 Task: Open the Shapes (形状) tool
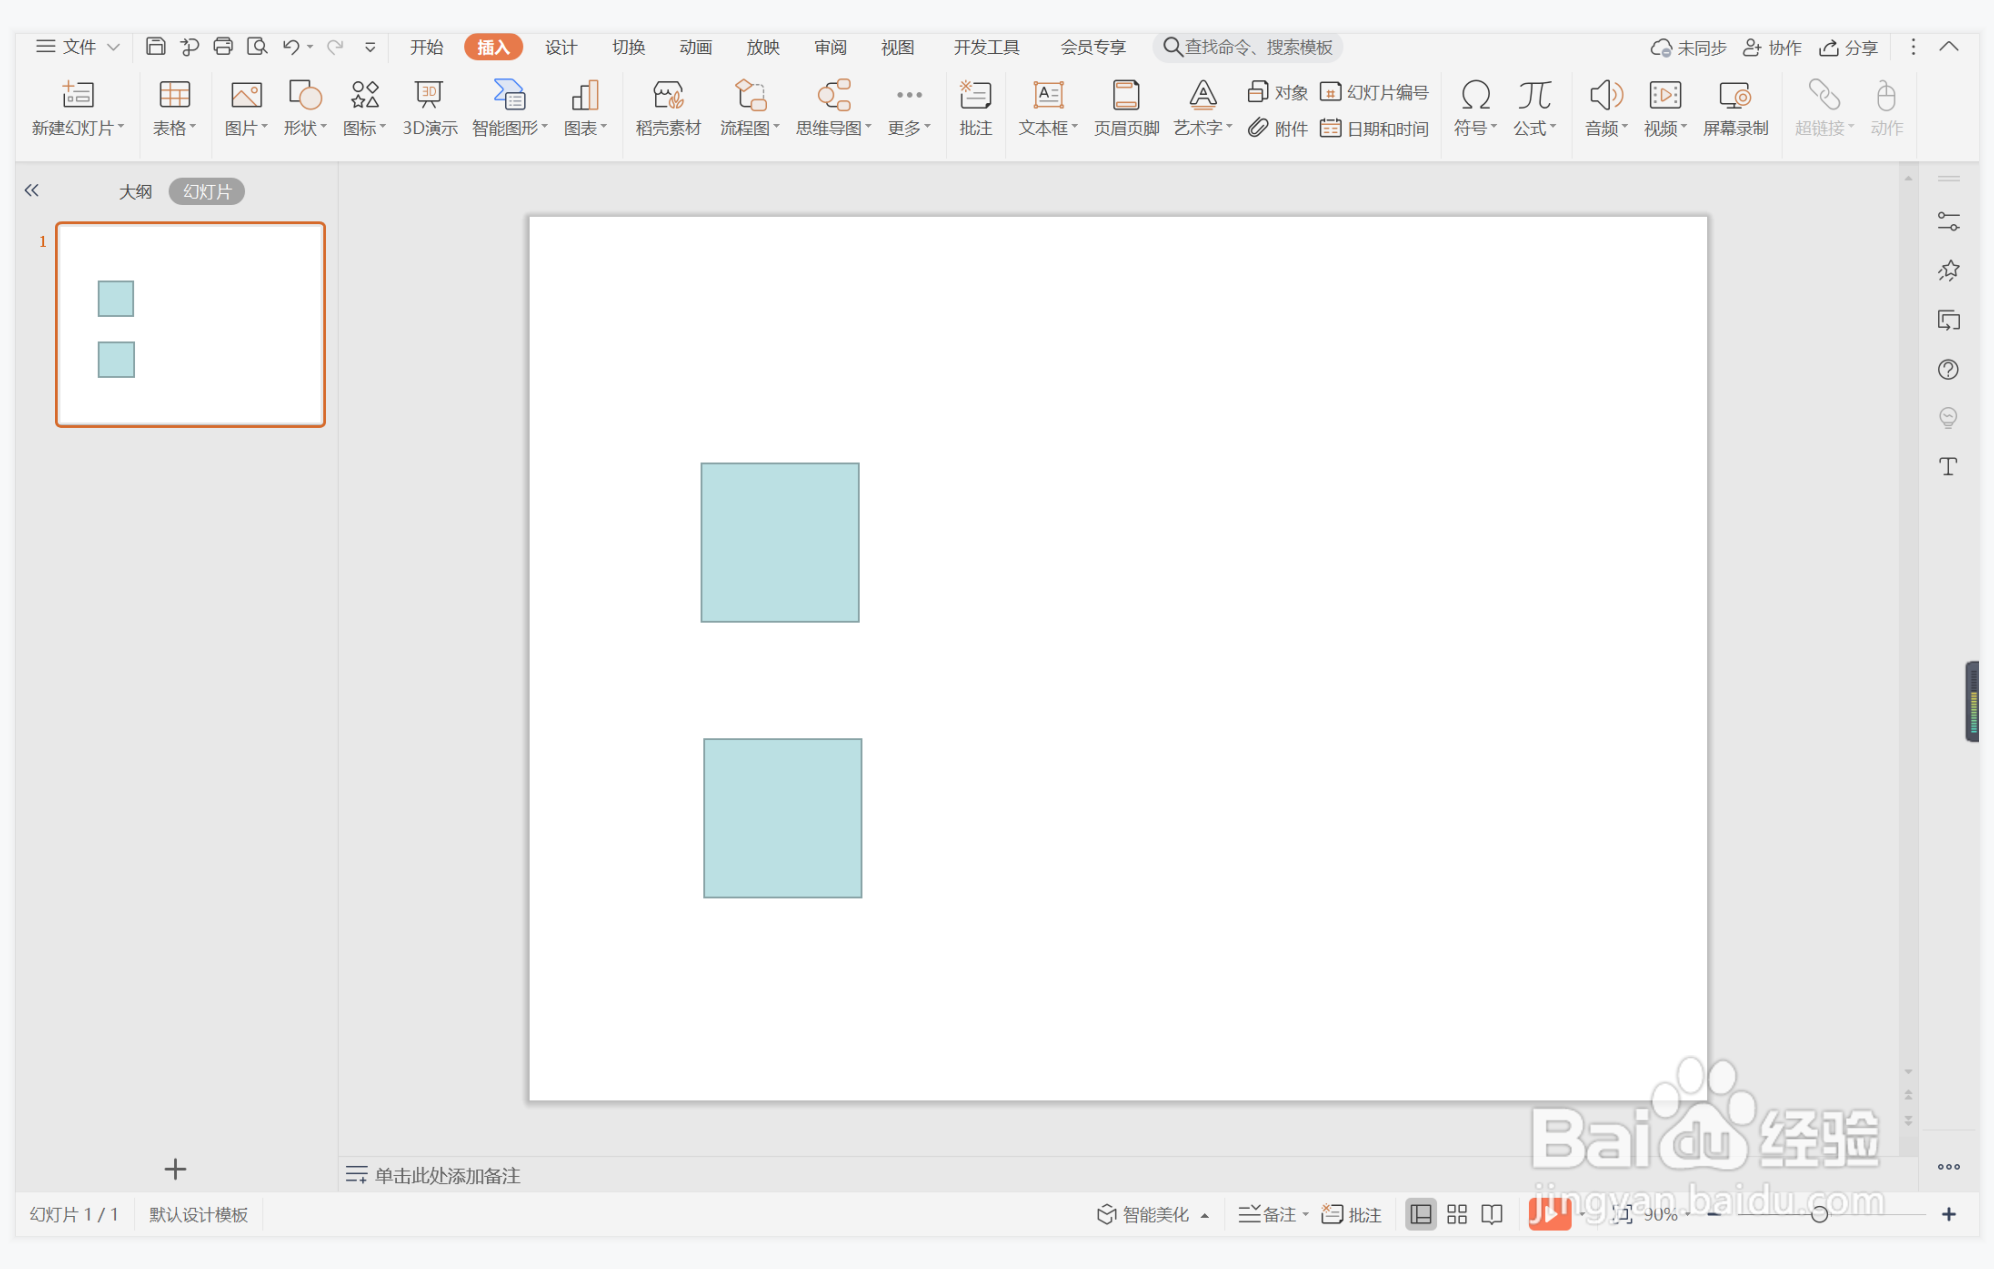pos(305,108)
